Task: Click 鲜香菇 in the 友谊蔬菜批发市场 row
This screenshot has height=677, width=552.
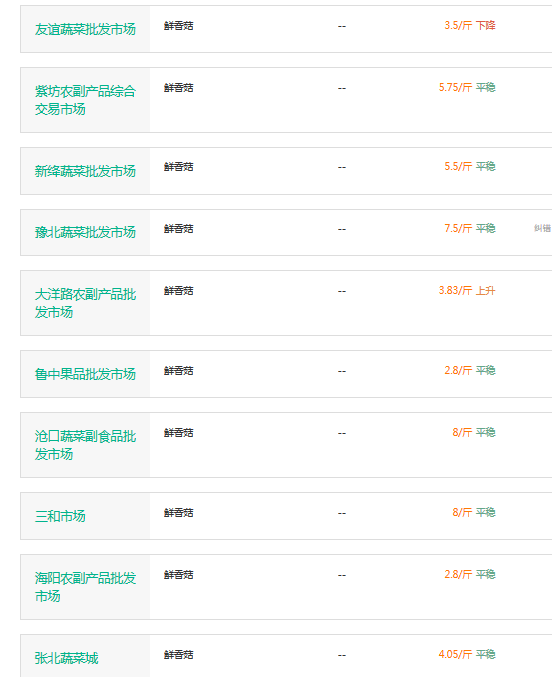Action: [x=178, y=26]
